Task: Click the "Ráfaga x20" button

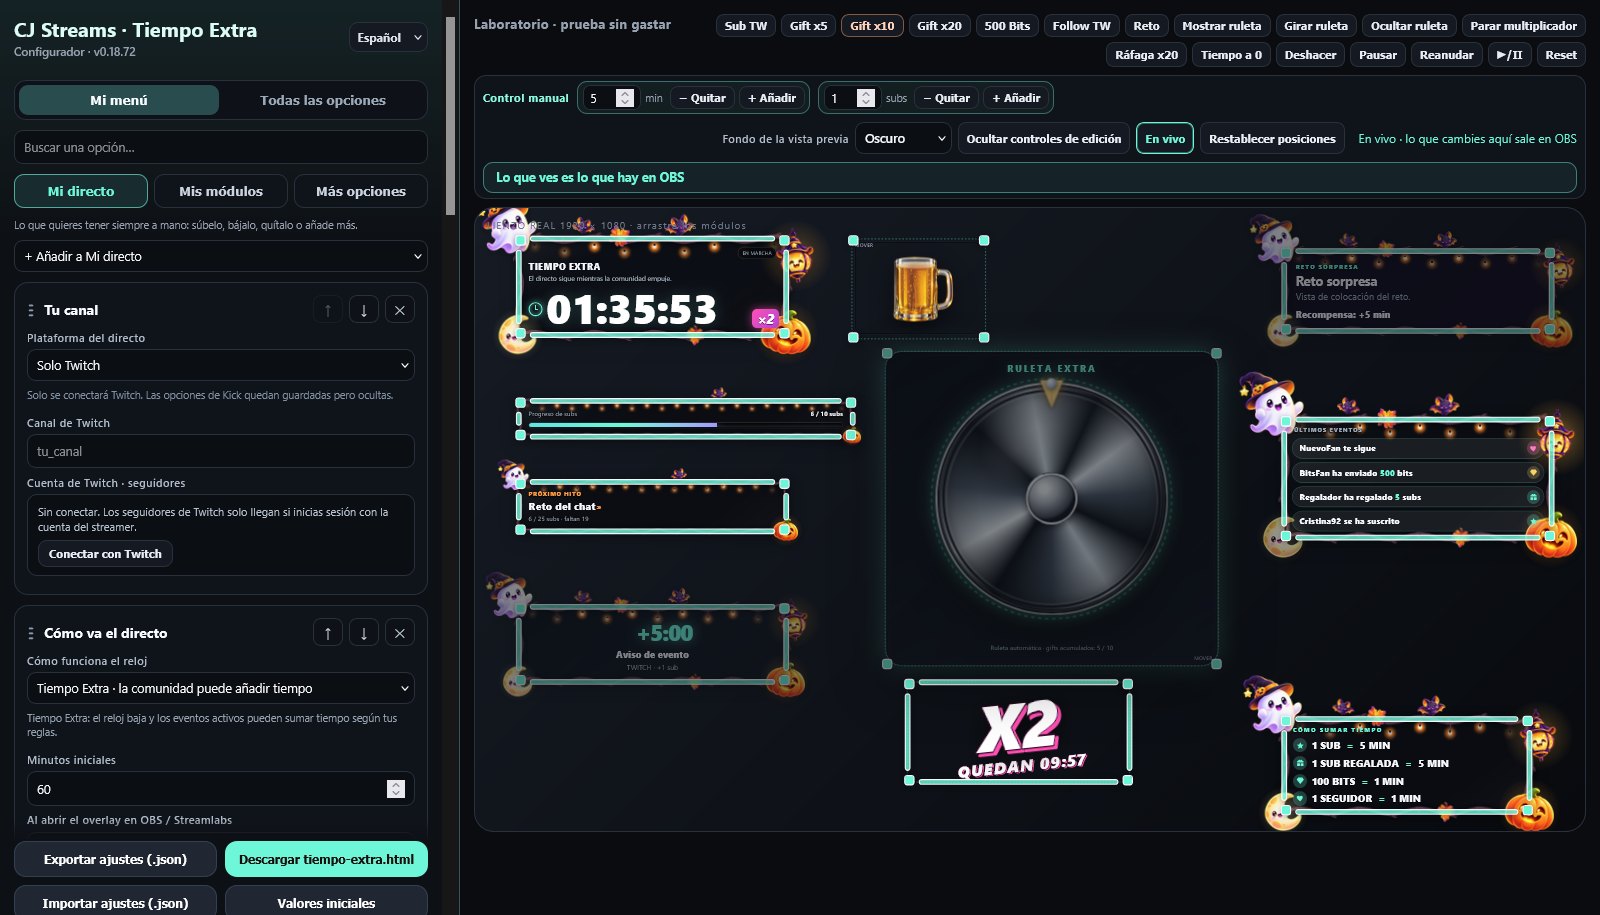Action: click(x=1146, y=54)
